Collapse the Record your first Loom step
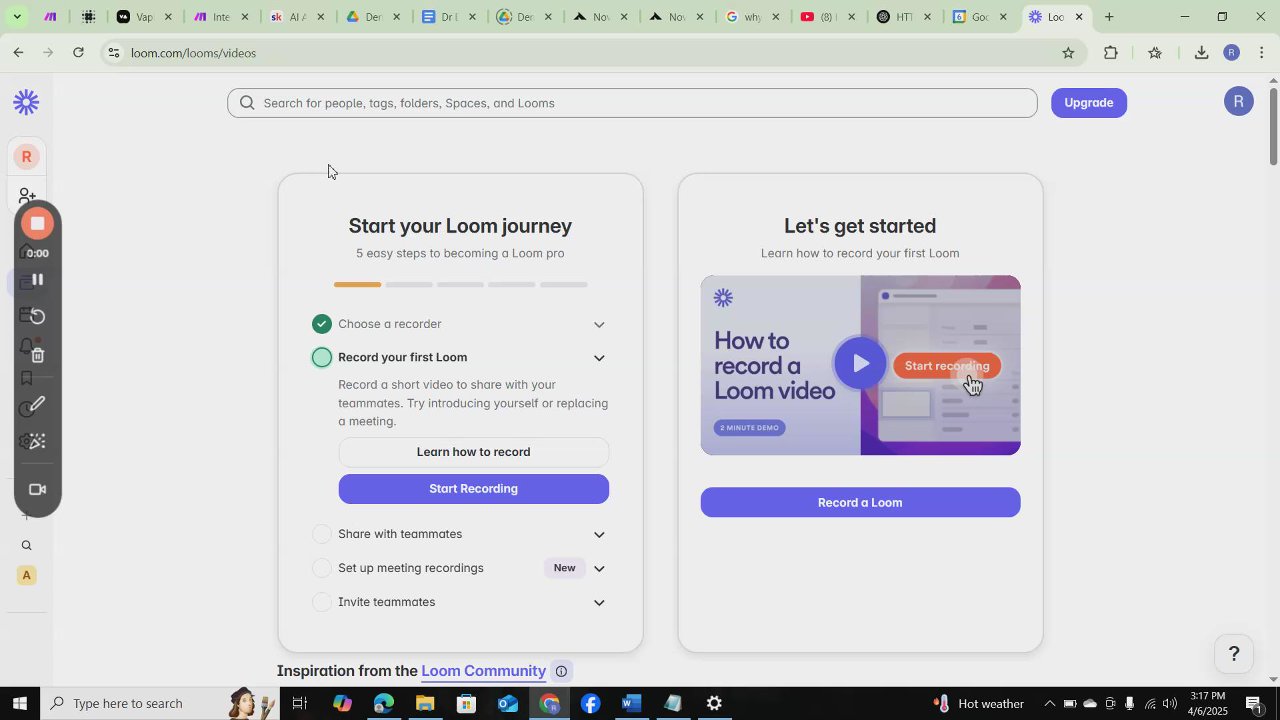Screen dimensions: 1280x720 click(599, 358)
